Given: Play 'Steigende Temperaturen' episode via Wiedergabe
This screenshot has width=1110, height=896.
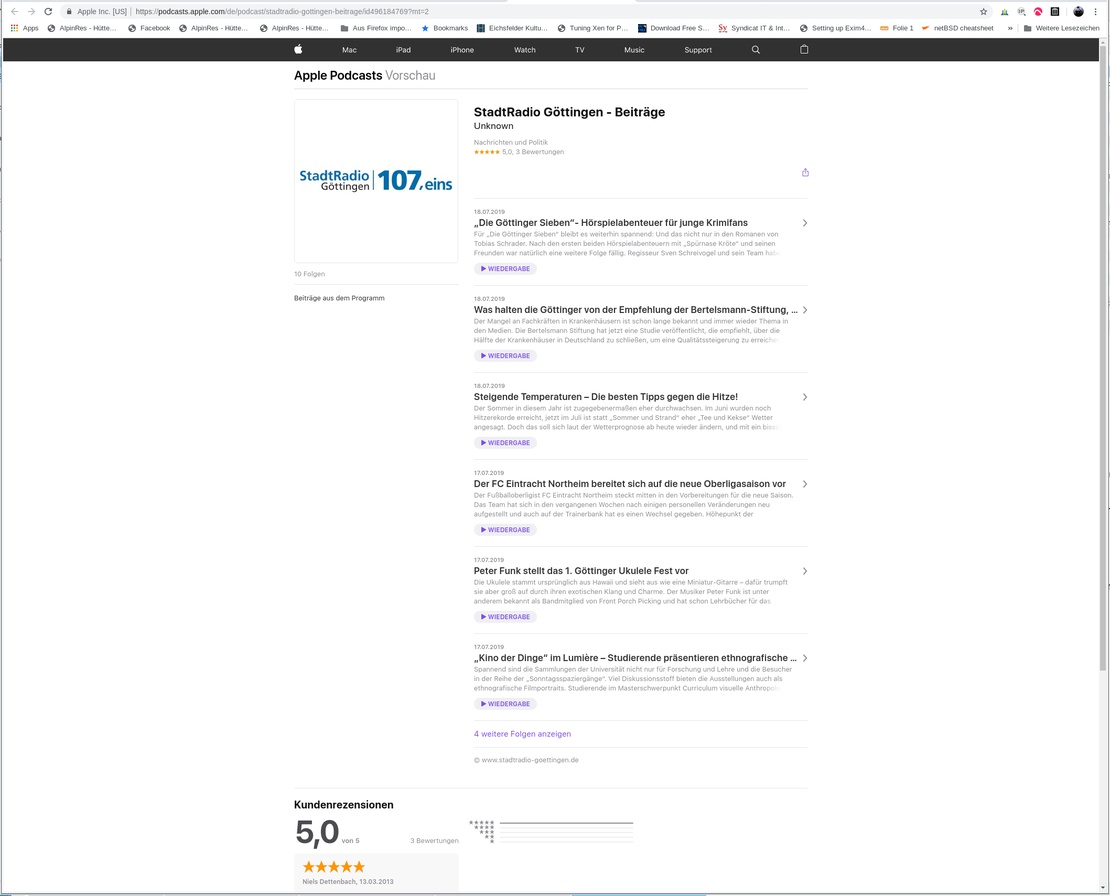Looking at the screenshot, I should [x=505, y=443].
